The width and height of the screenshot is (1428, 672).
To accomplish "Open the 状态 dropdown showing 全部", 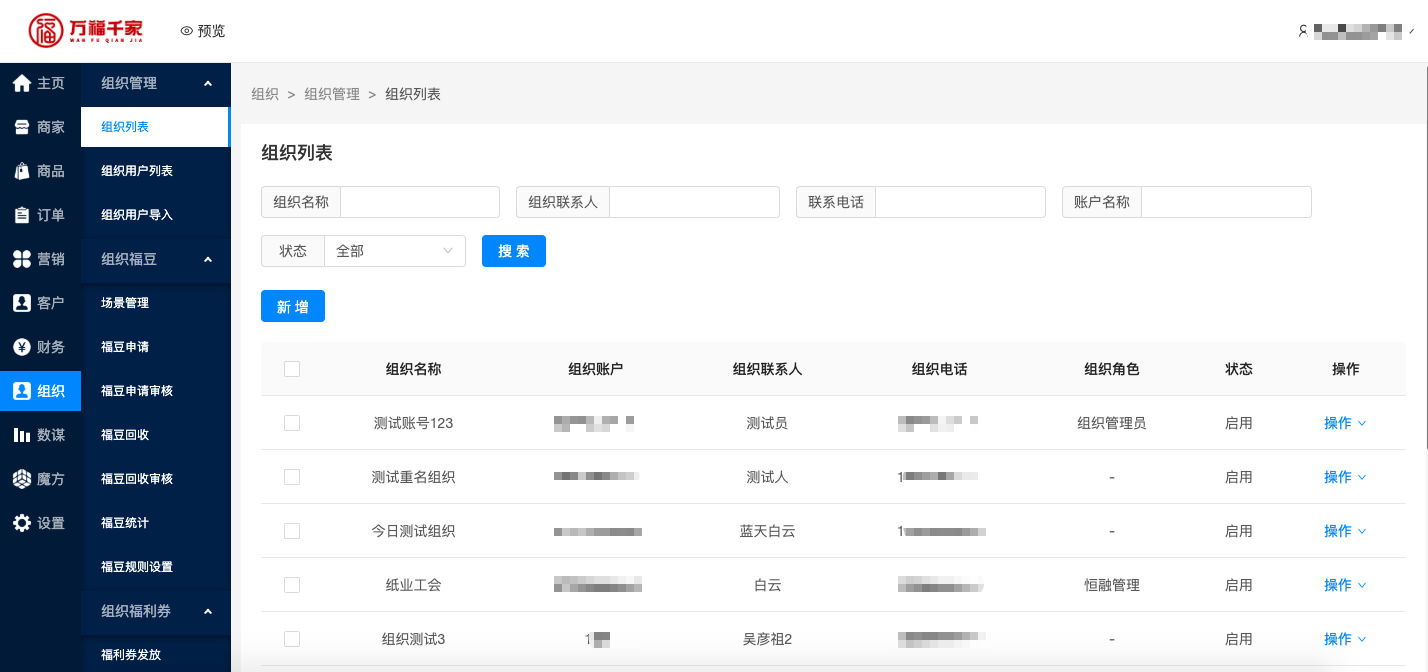I will pyautogui.click(x=394, y=251).
